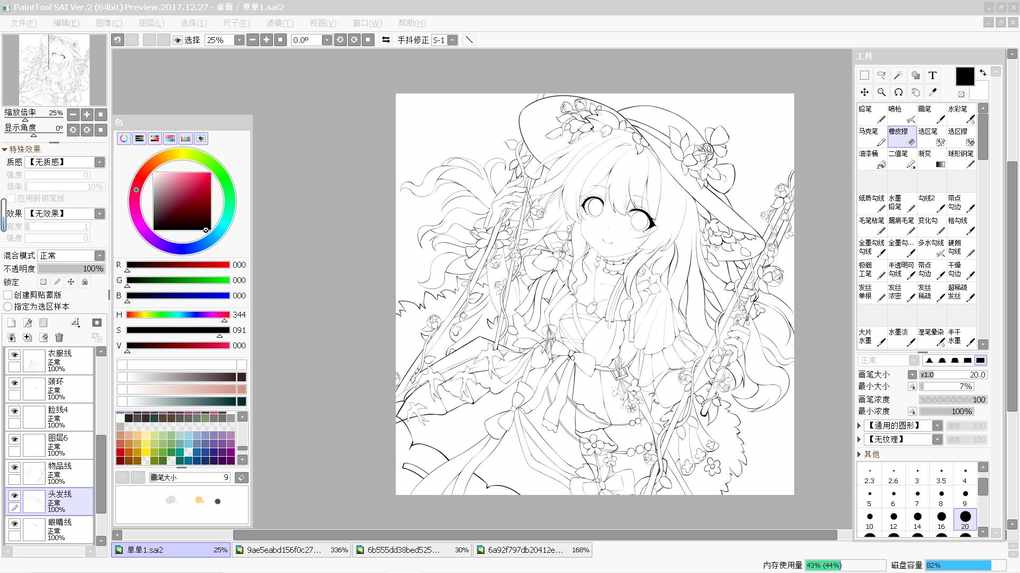
Task: Open the 滤镜 Filter menu
Action: (280, 23)
